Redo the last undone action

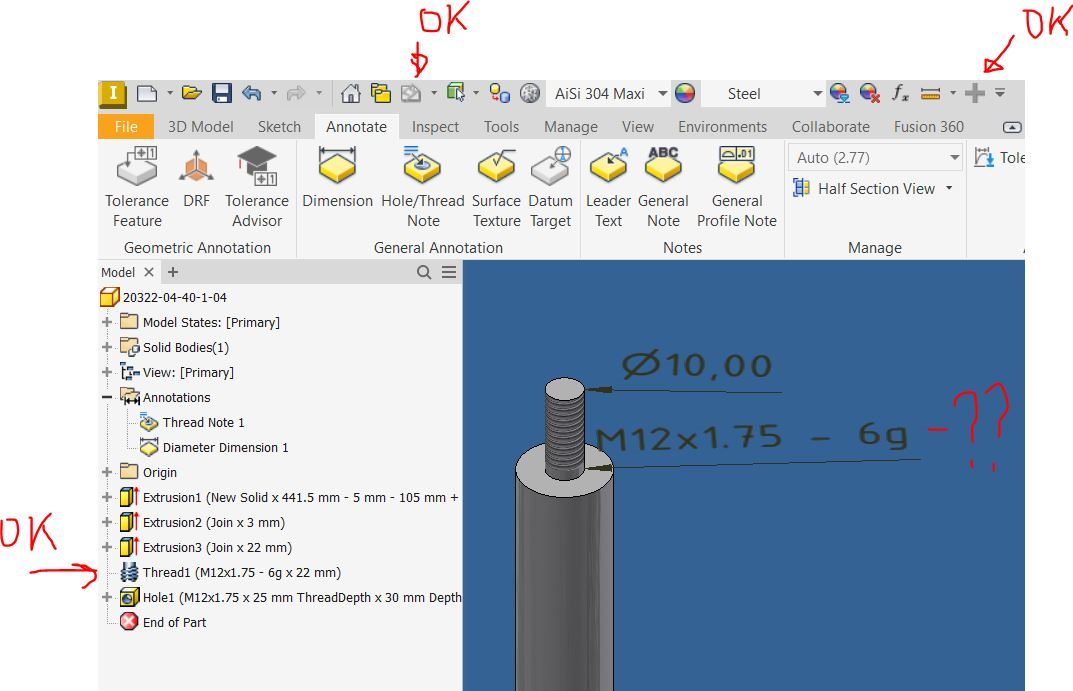coord(296,93)
